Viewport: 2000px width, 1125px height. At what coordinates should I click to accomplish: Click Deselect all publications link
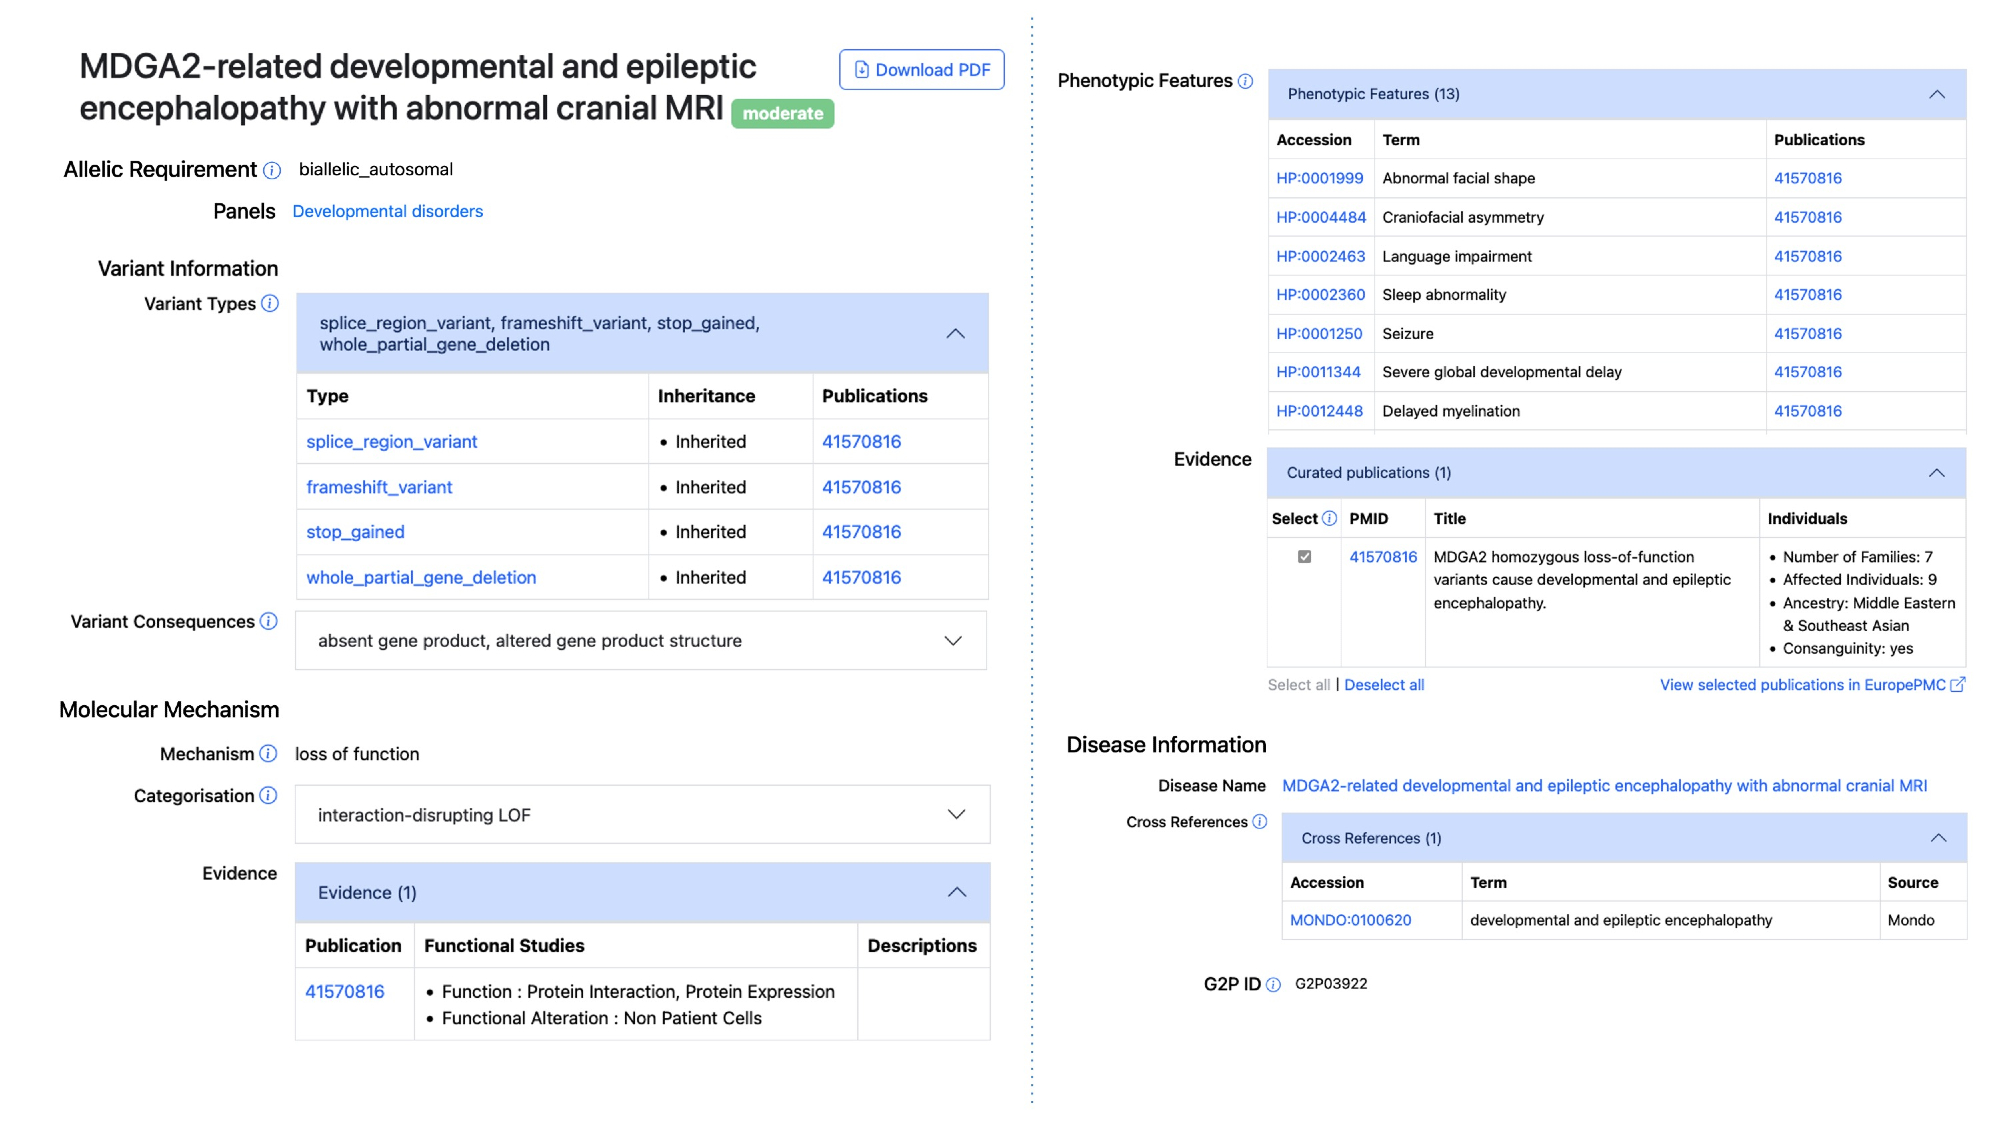1383,685
